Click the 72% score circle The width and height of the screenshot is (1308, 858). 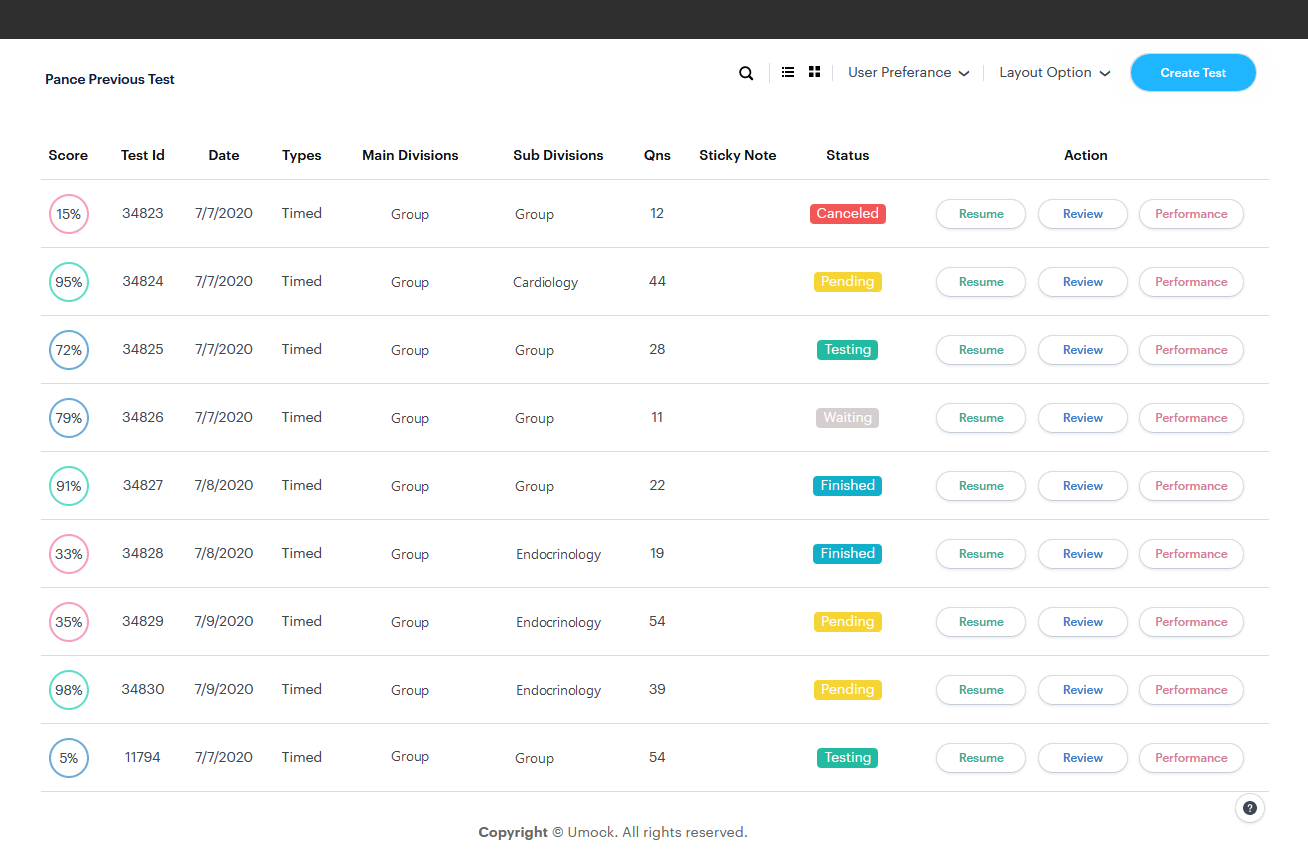(x=69, y=350)
